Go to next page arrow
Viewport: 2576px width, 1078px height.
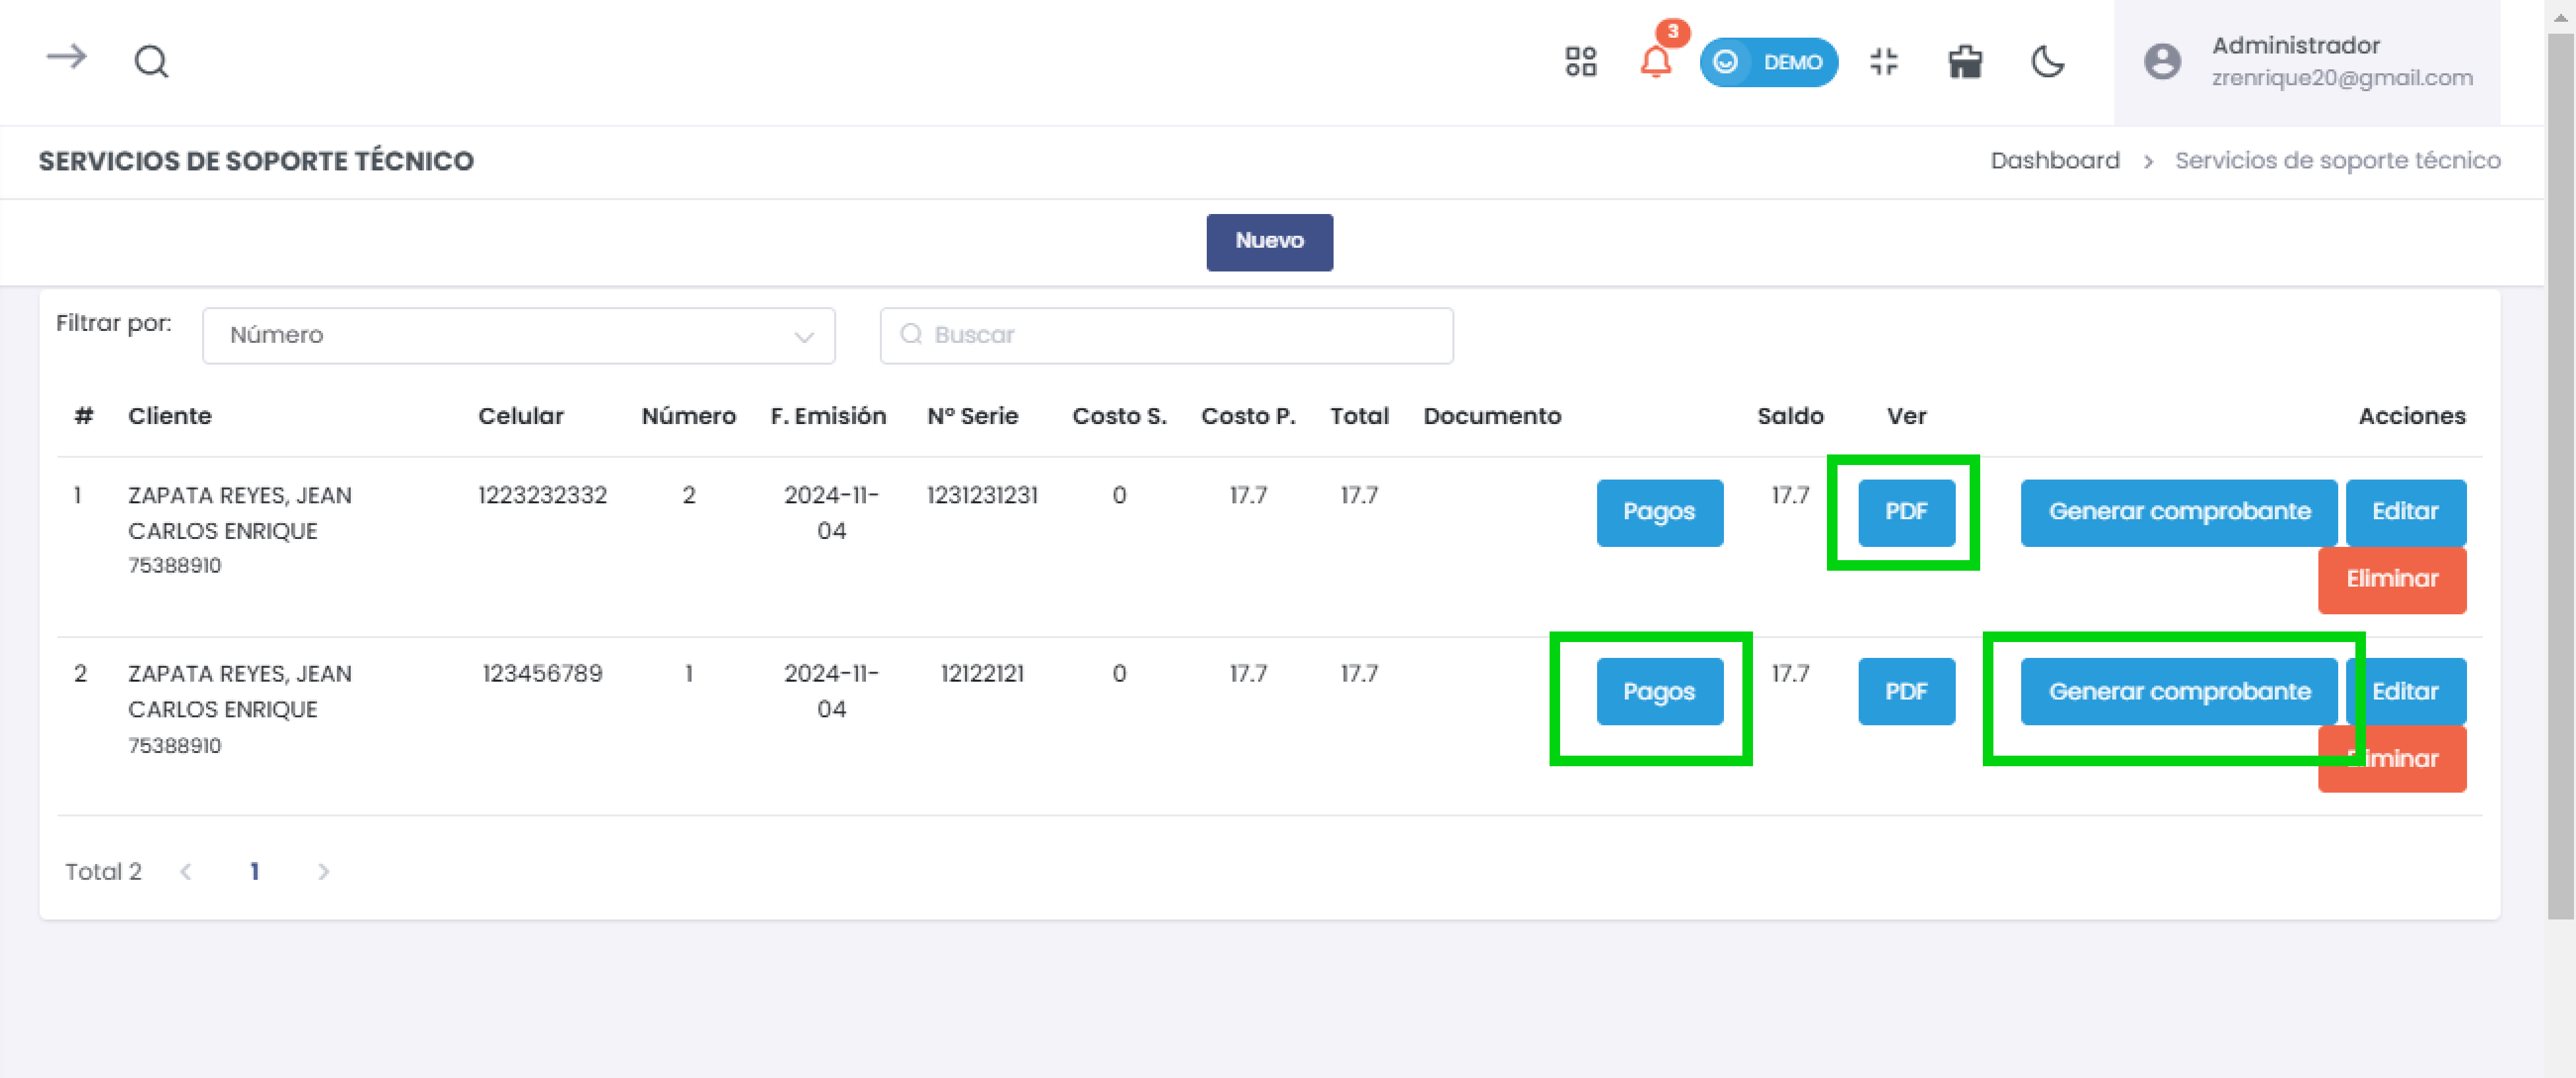[x=323, y=872]
